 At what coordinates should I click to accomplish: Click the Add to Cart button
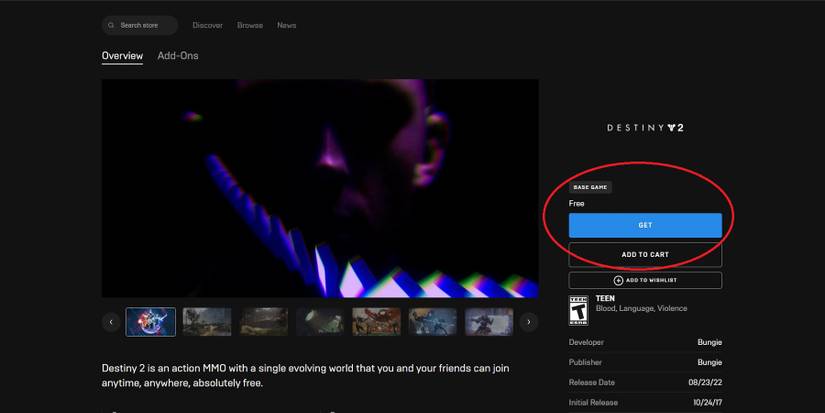(645, 255)
